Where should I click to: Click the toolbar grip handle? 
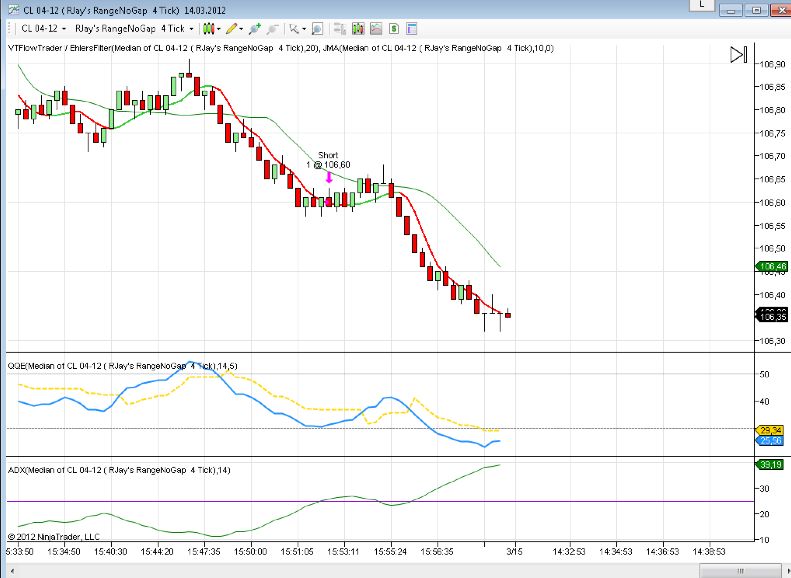click(x=10, y=29)
